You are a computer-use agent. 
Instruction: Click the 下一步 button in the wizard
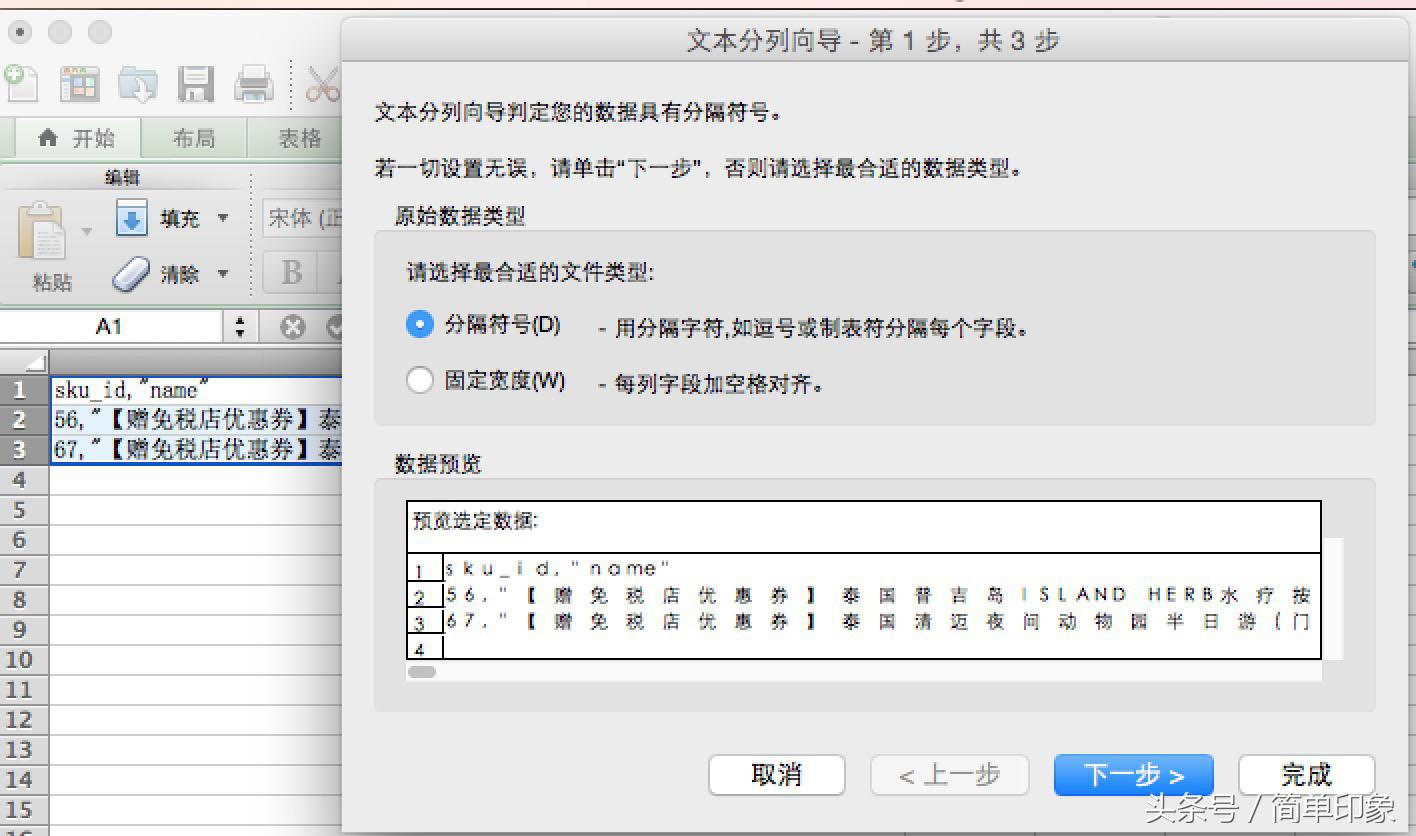pyautogui.click(x=1133, y=774)
